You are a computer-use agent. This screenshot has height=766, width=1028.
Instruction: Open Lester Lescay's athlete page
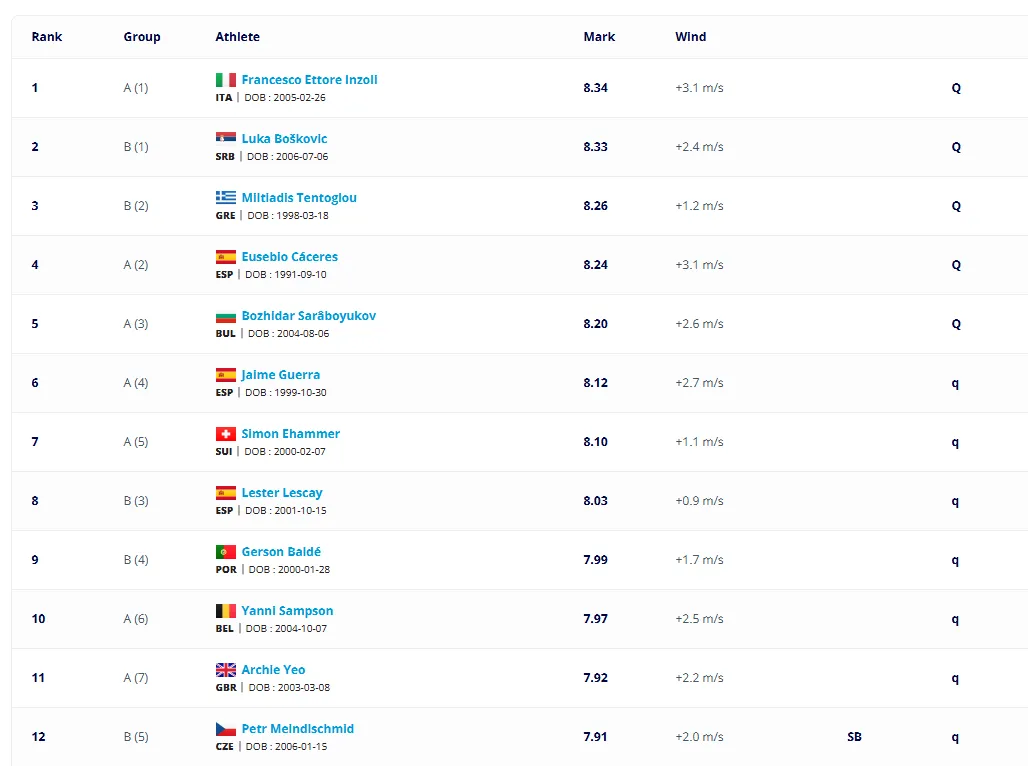[282, 493]
